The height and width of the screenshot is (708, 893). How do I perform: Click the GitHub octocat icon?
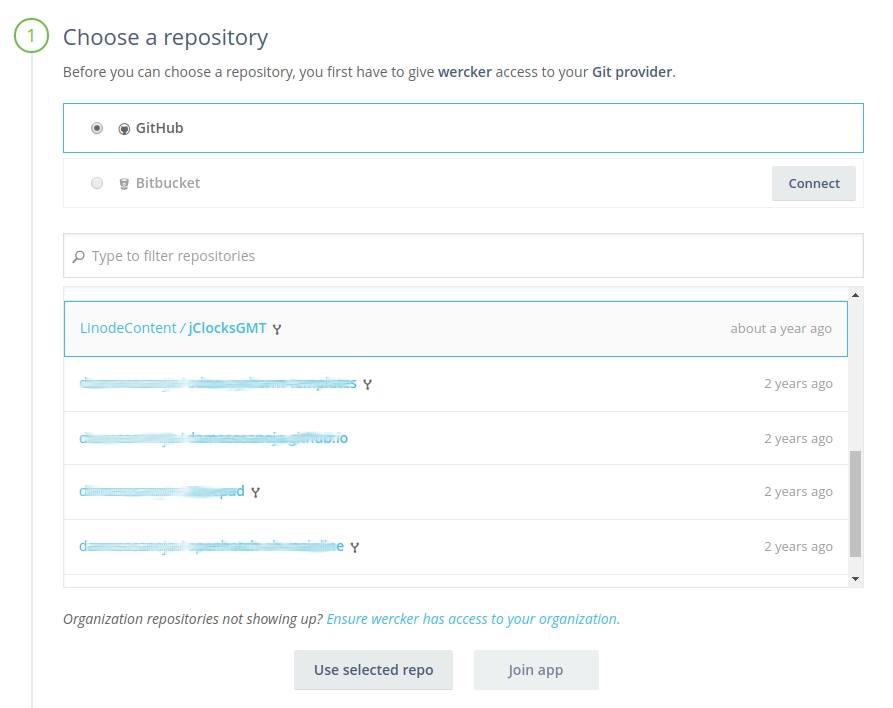pyautogui.click(x=124, y=127)
